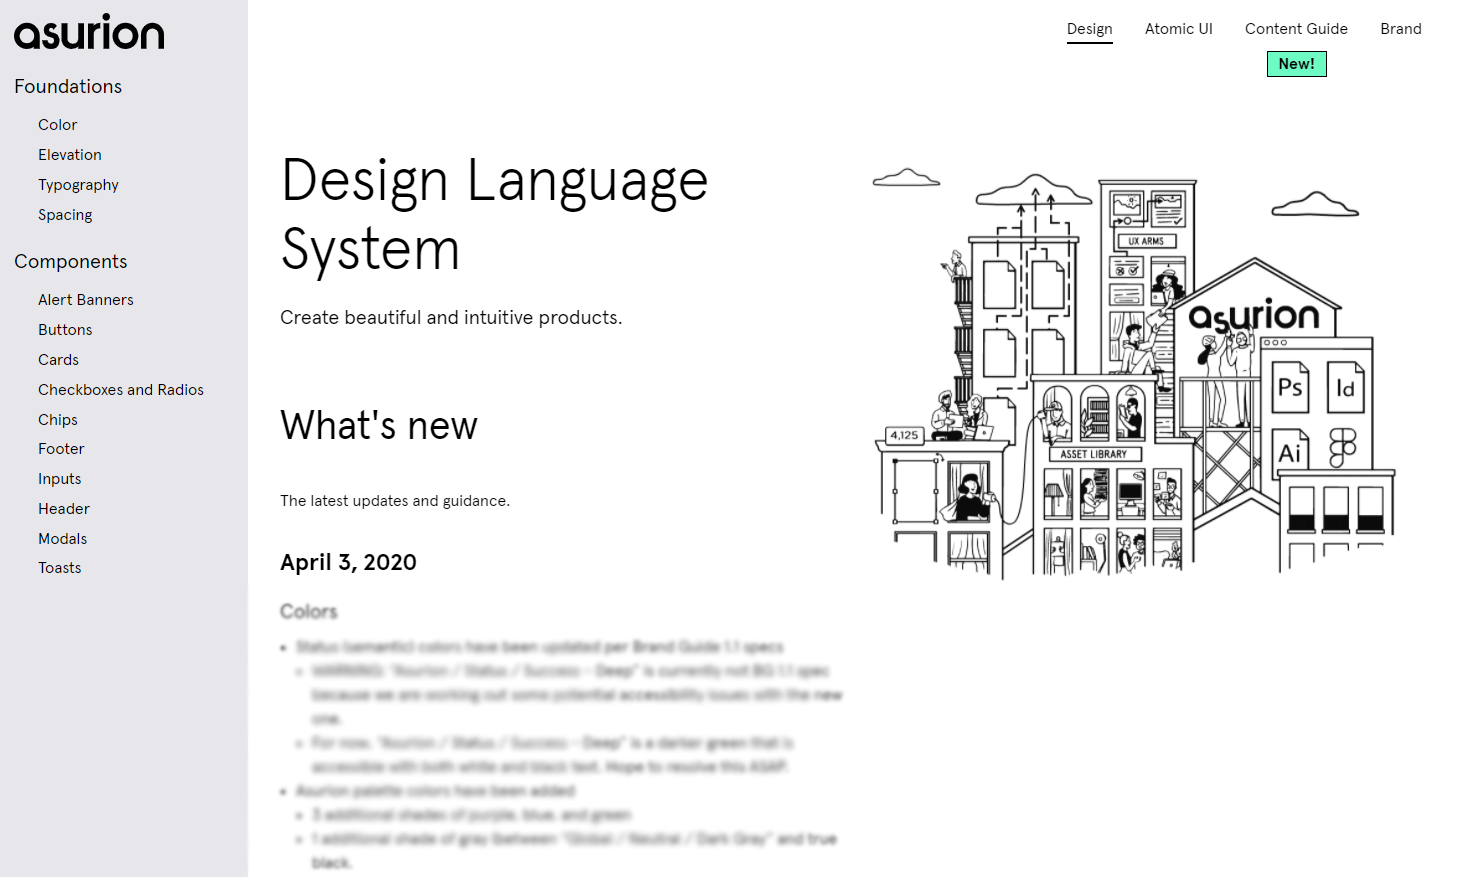Go to the Spacing page

(65, 215)
